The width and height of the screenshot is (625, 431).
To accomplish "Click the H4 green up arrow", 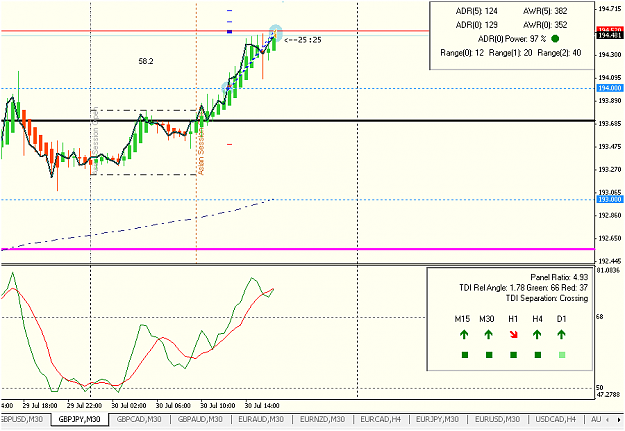I will [x=537, y=335].
